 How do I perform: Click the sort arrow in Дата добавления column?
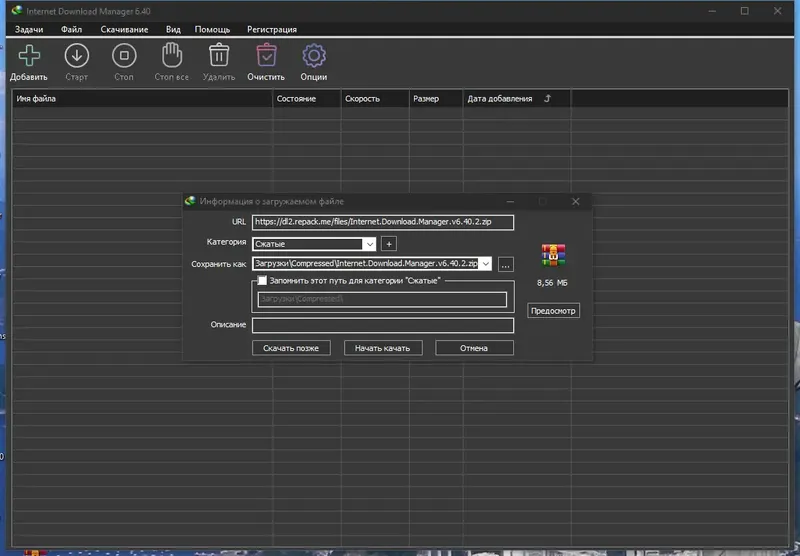coord(547,98)
